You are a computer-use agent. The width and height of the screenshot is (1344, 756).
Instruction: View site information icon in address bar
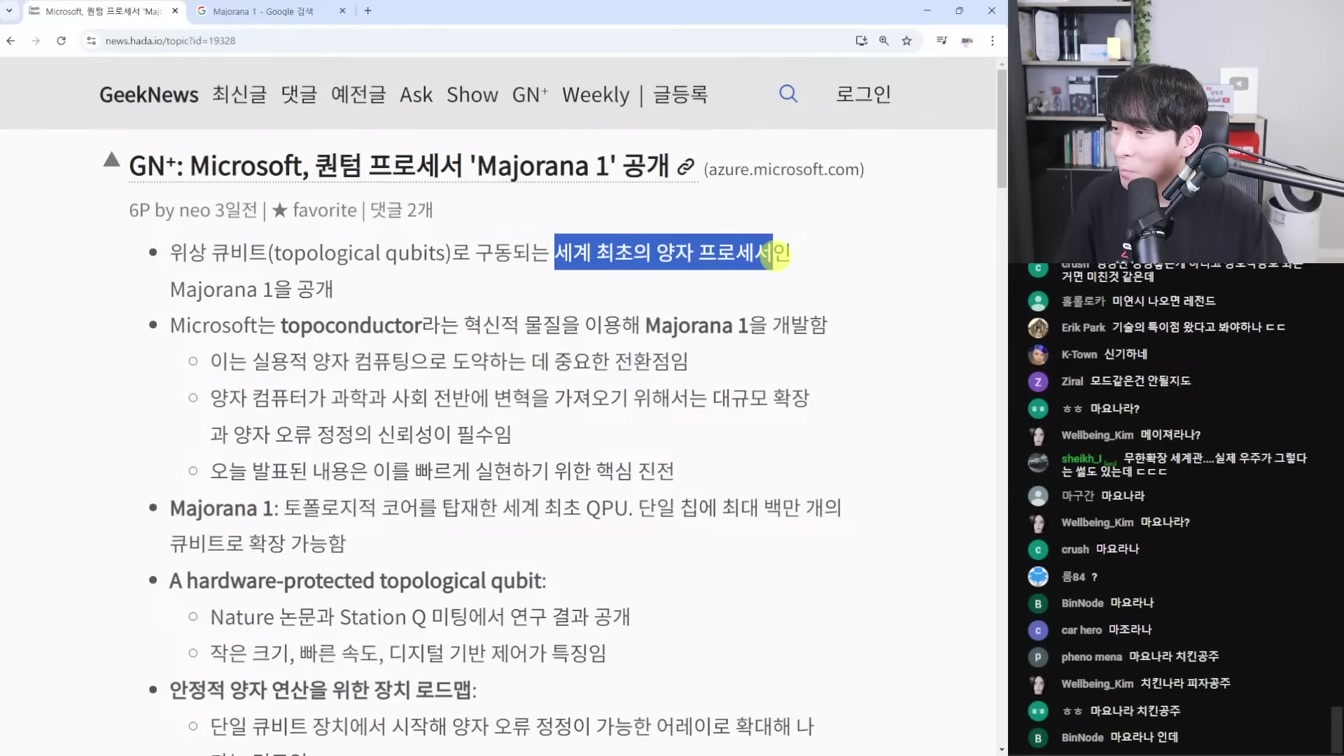click(91, 41)
